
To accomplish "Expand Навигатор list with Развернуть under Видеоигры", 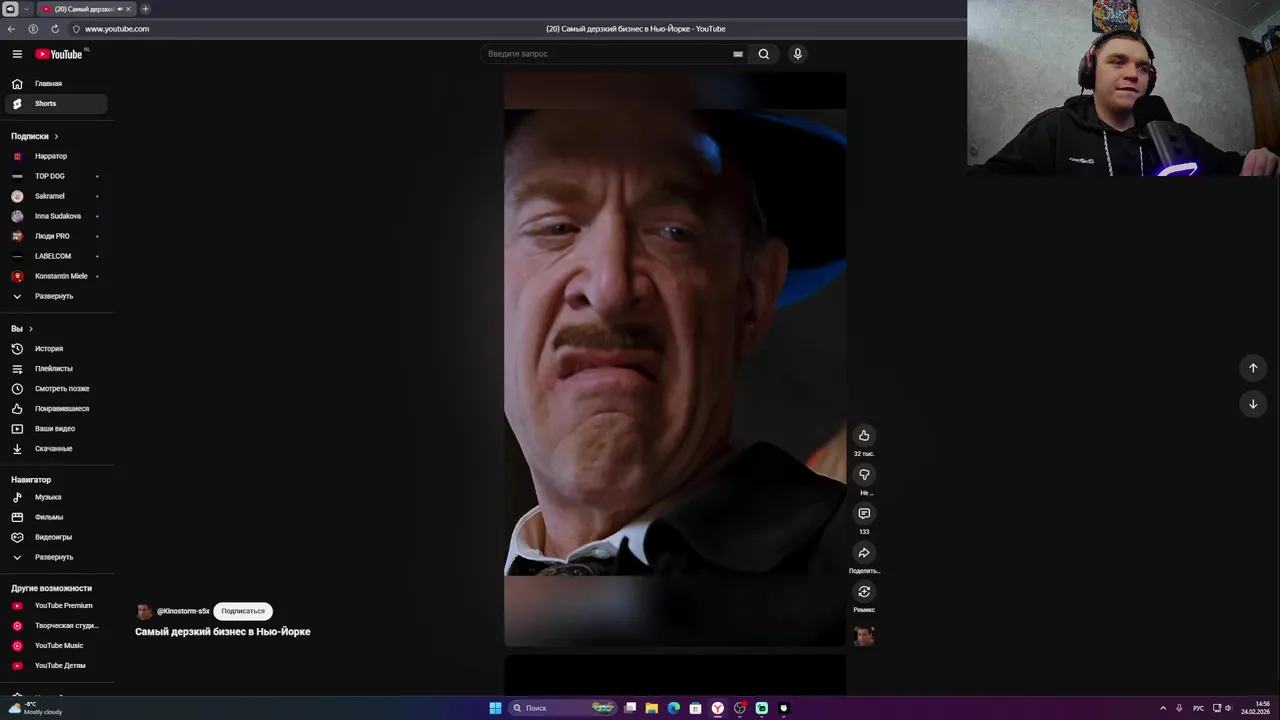I will coord(56,557).
